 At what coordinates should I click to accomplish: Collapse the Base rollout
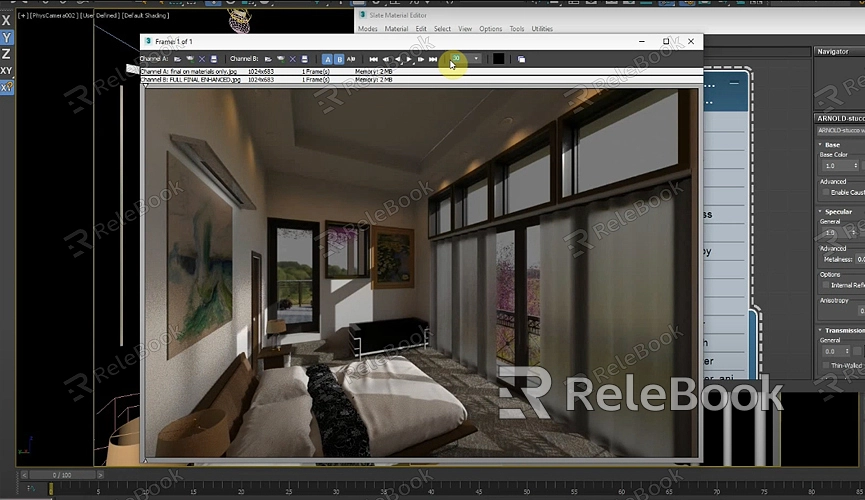pos(820,145)
